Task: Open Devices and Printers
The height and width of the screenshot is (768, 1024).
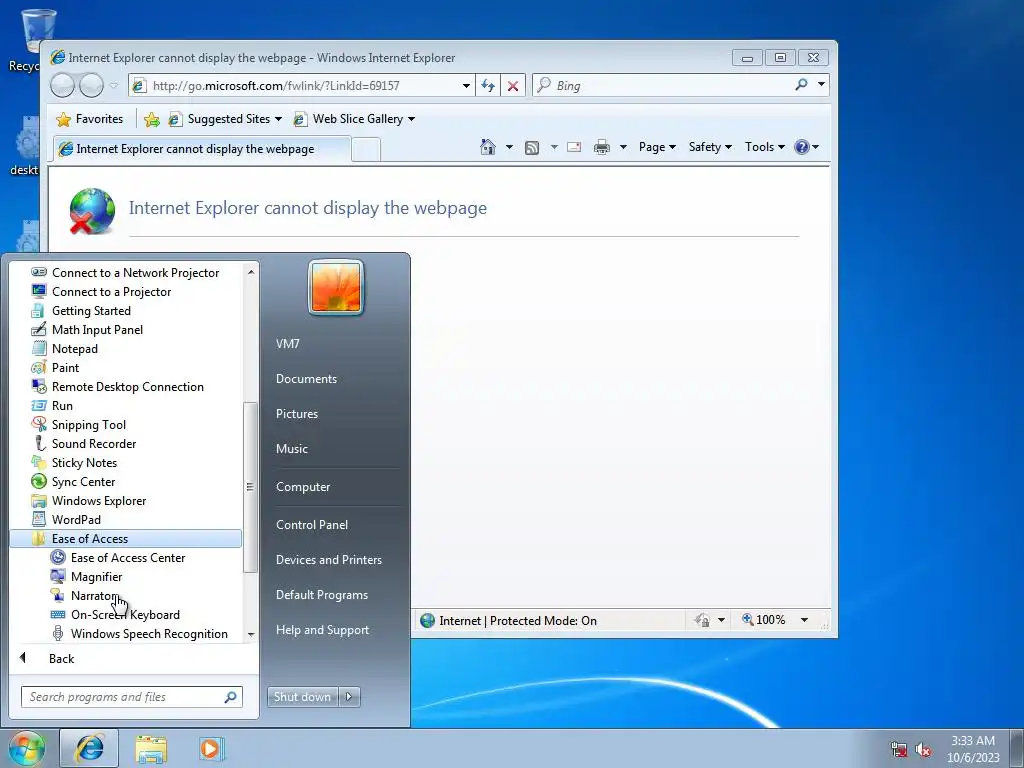Action: tap(328, 560)
